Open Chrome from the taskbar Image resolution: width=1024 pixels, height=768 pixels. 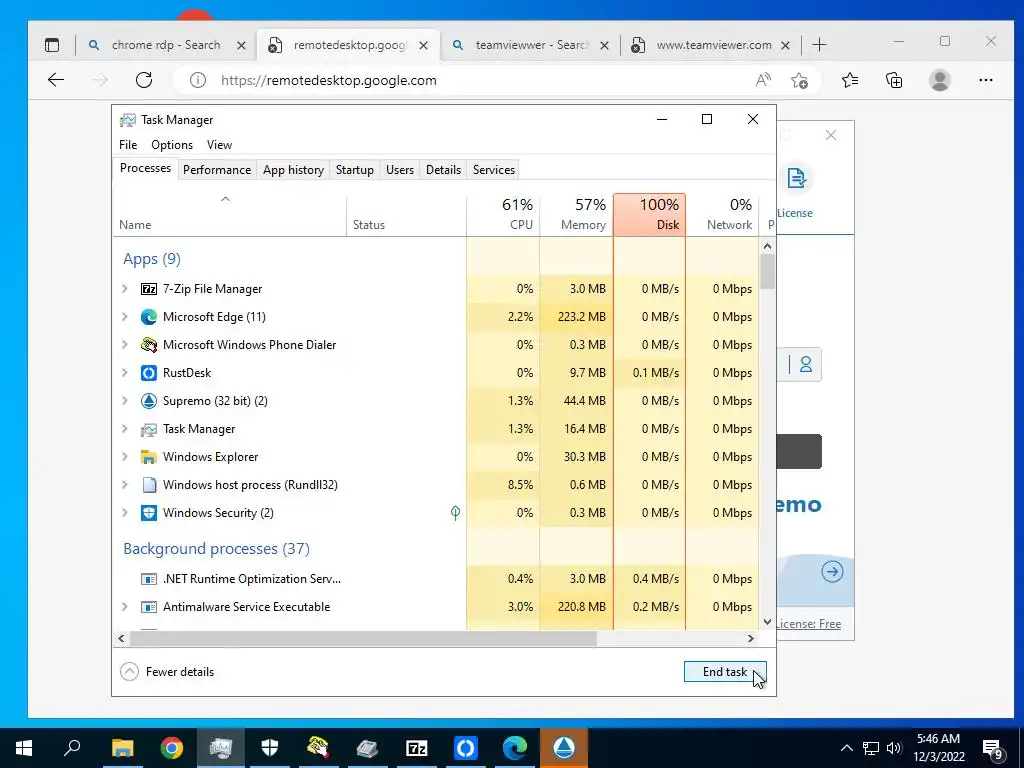172,748
